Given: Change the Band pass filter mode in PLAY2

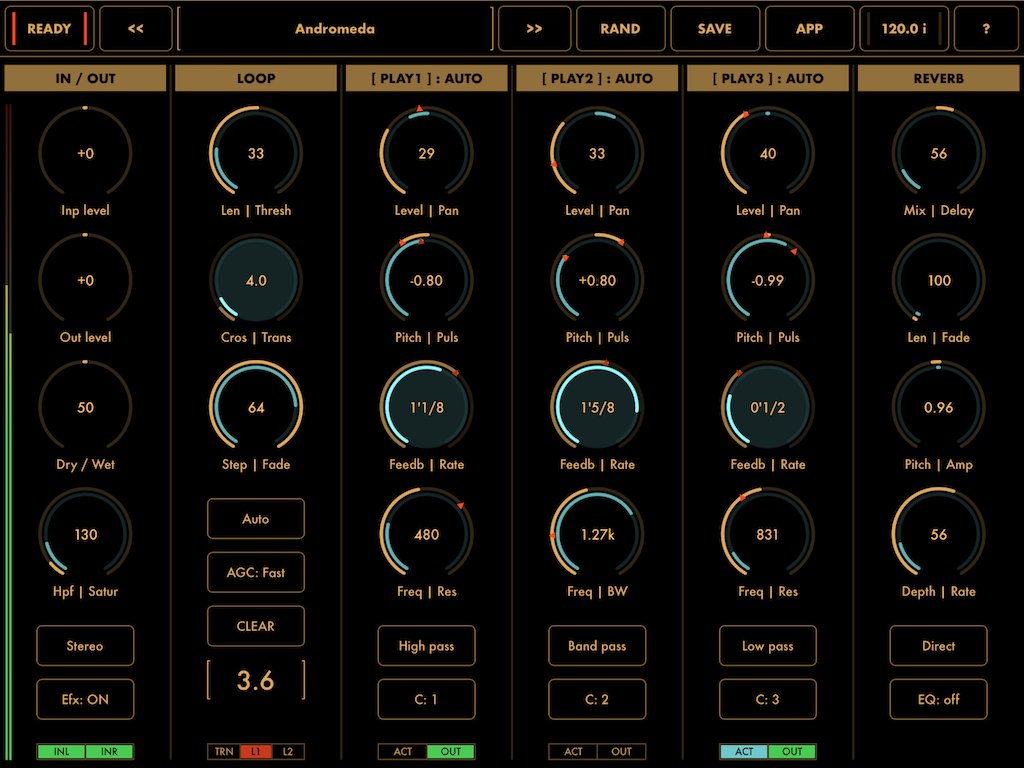Looking at the screenshot, I should click(x=597, y=646).
